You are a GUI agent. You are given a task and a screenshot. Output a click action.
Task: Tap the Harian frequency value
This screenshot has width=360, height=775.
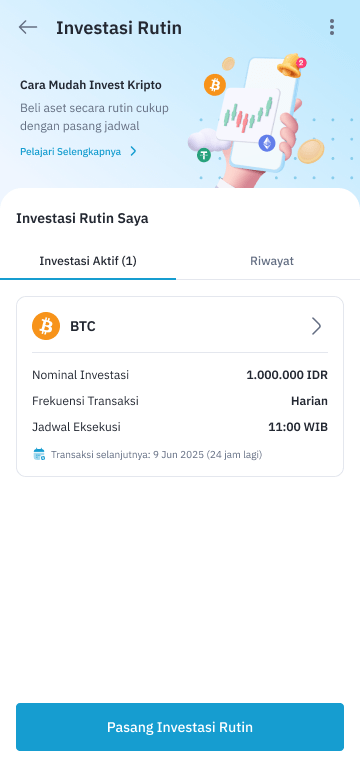pyautogui.click(x=309, y=401)
